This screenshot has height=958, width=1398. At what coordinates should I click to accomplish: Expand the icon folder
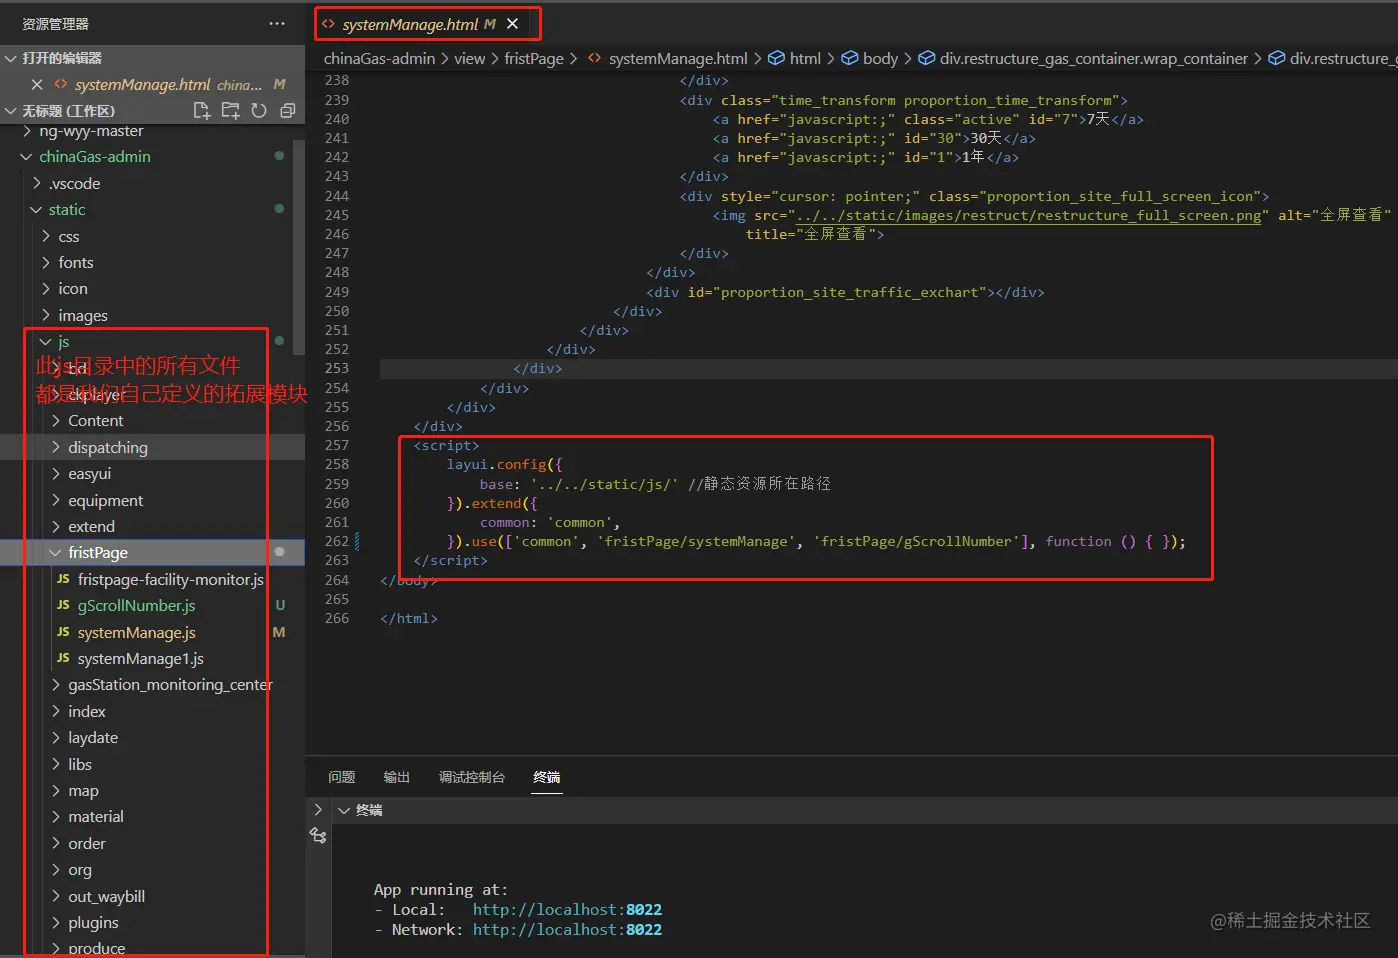click(x=46, y=289)
